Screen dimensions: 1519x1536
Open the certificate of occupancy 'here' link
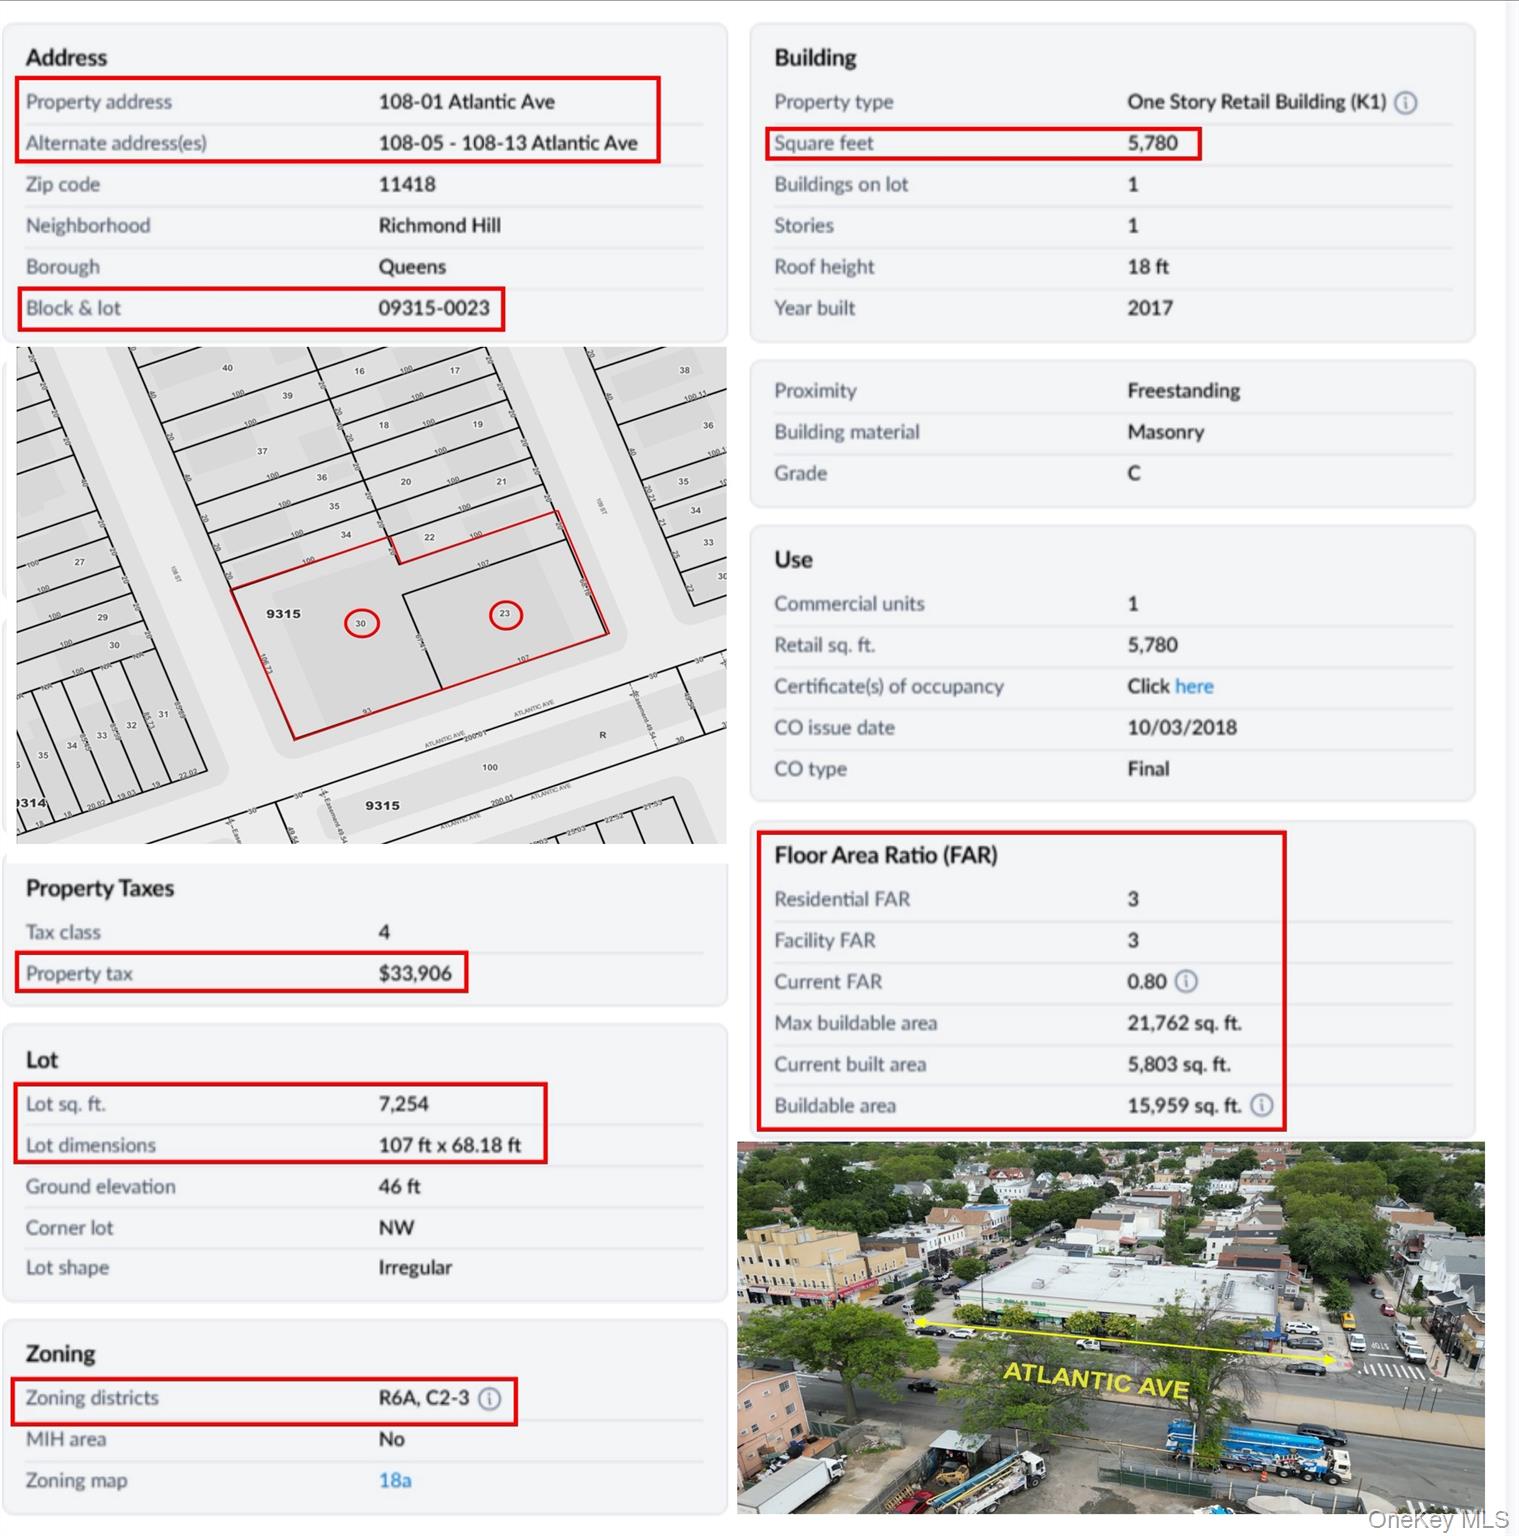click(1194, 686)
